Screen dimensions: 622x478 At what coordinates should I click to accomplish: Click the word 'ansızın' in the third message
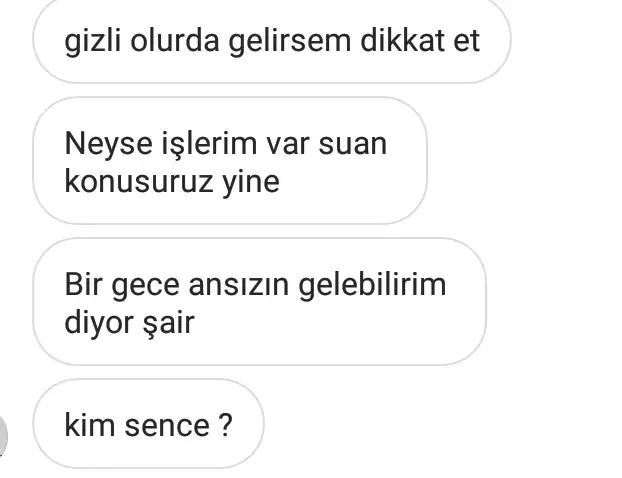pos(239,286)
